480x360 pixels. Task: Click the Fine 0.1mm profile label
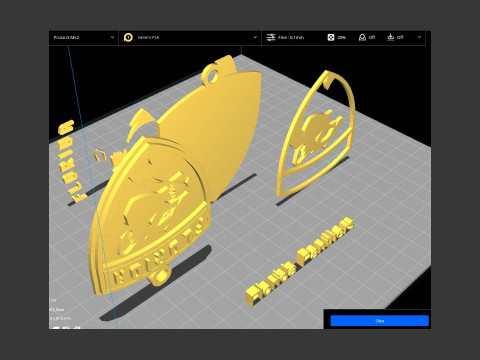tap(291, 37)
